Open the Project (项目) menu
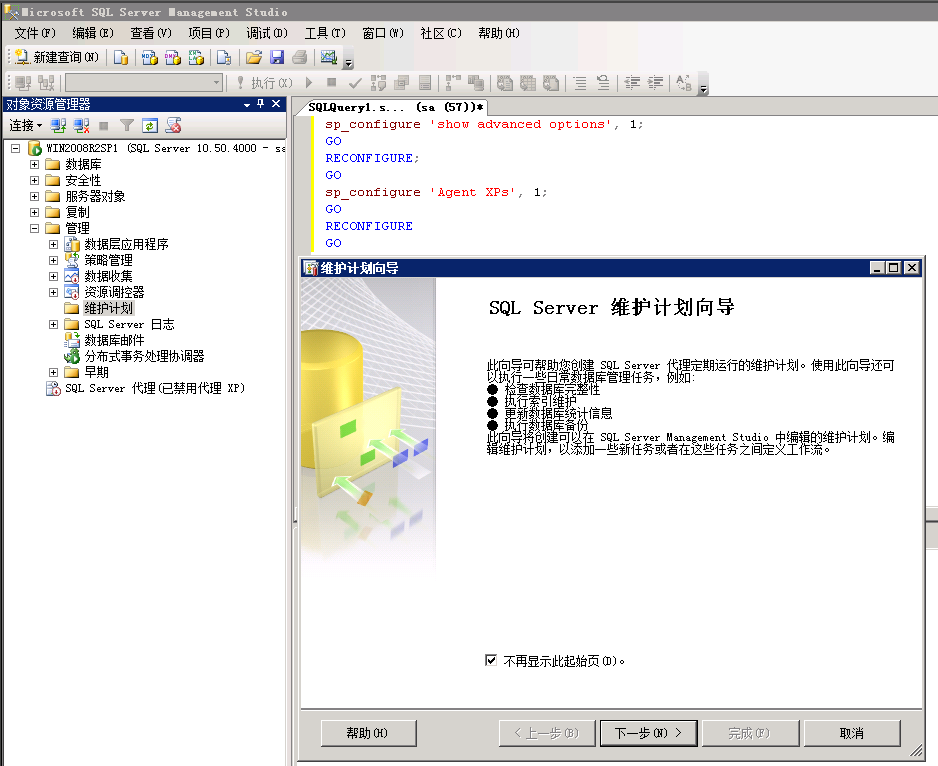The image size is (938, 766). (209, 34)
